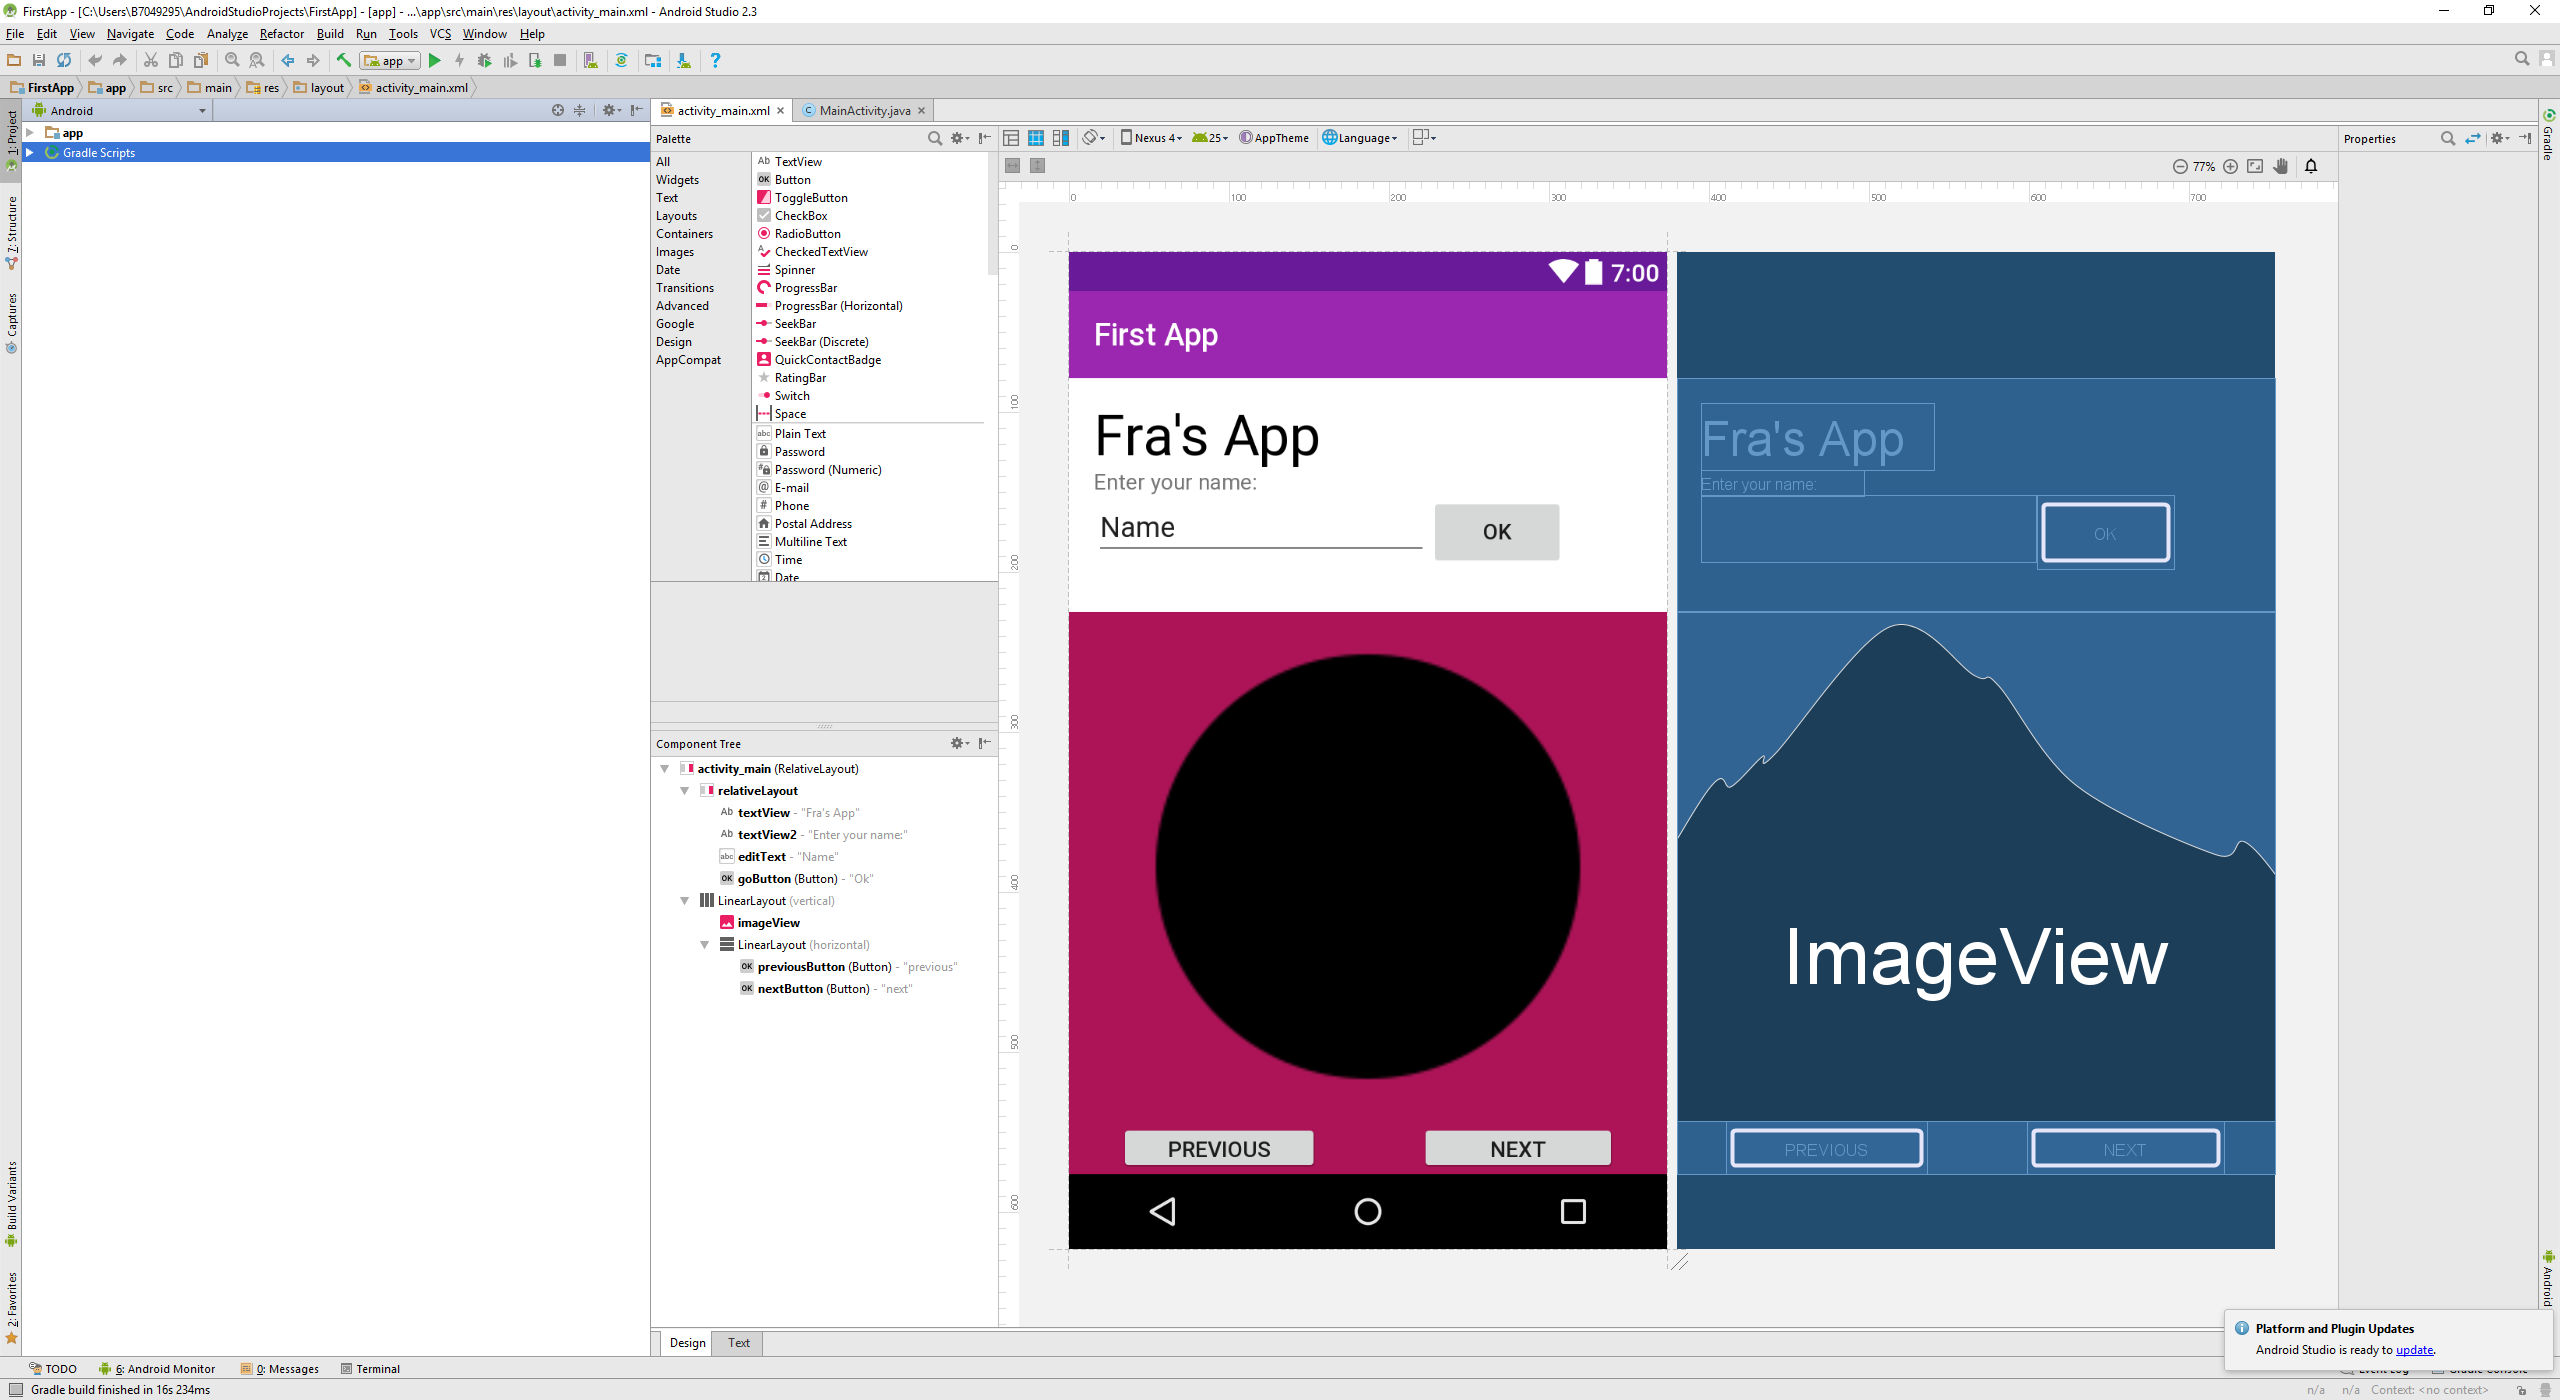Click Collapse All icon in Project panel

[x=580, y=111]
